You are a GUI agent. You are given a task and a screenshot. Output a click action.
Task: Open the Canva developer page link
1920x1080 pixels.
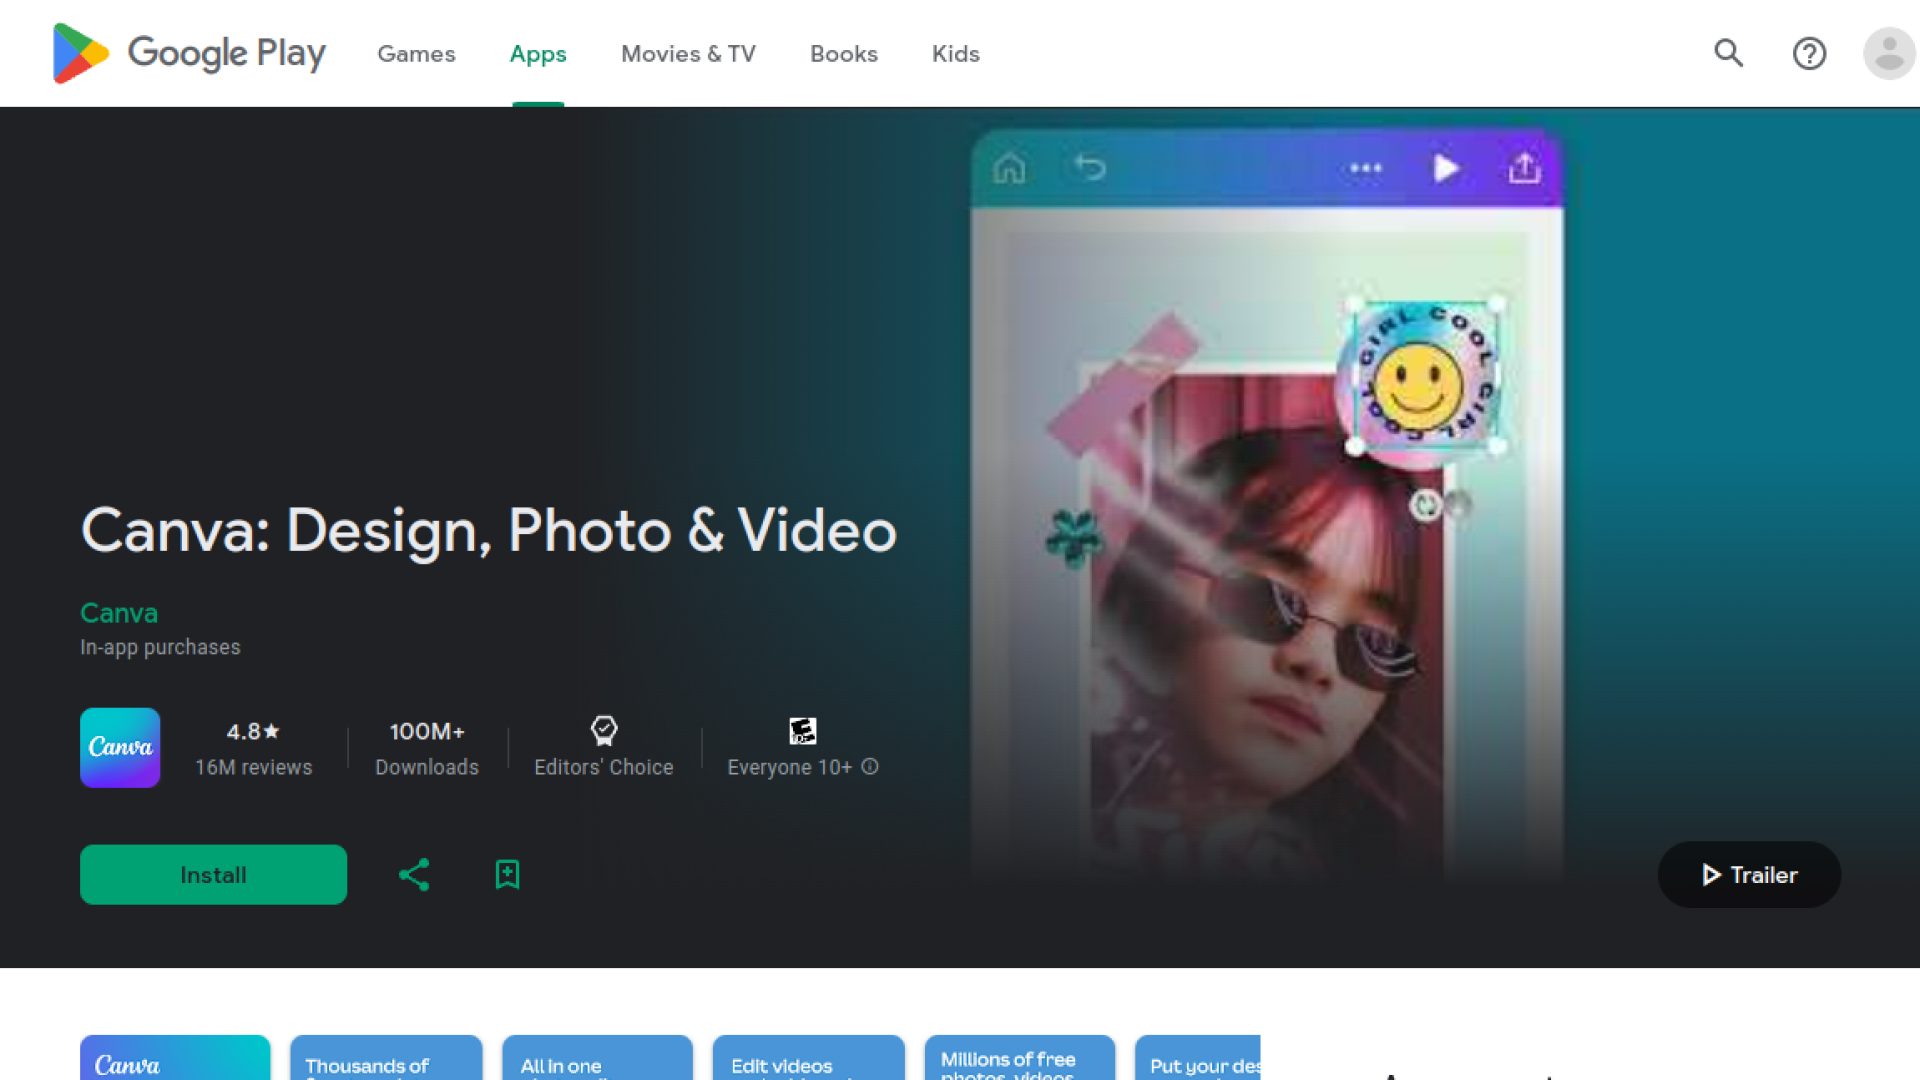(118, 612)
